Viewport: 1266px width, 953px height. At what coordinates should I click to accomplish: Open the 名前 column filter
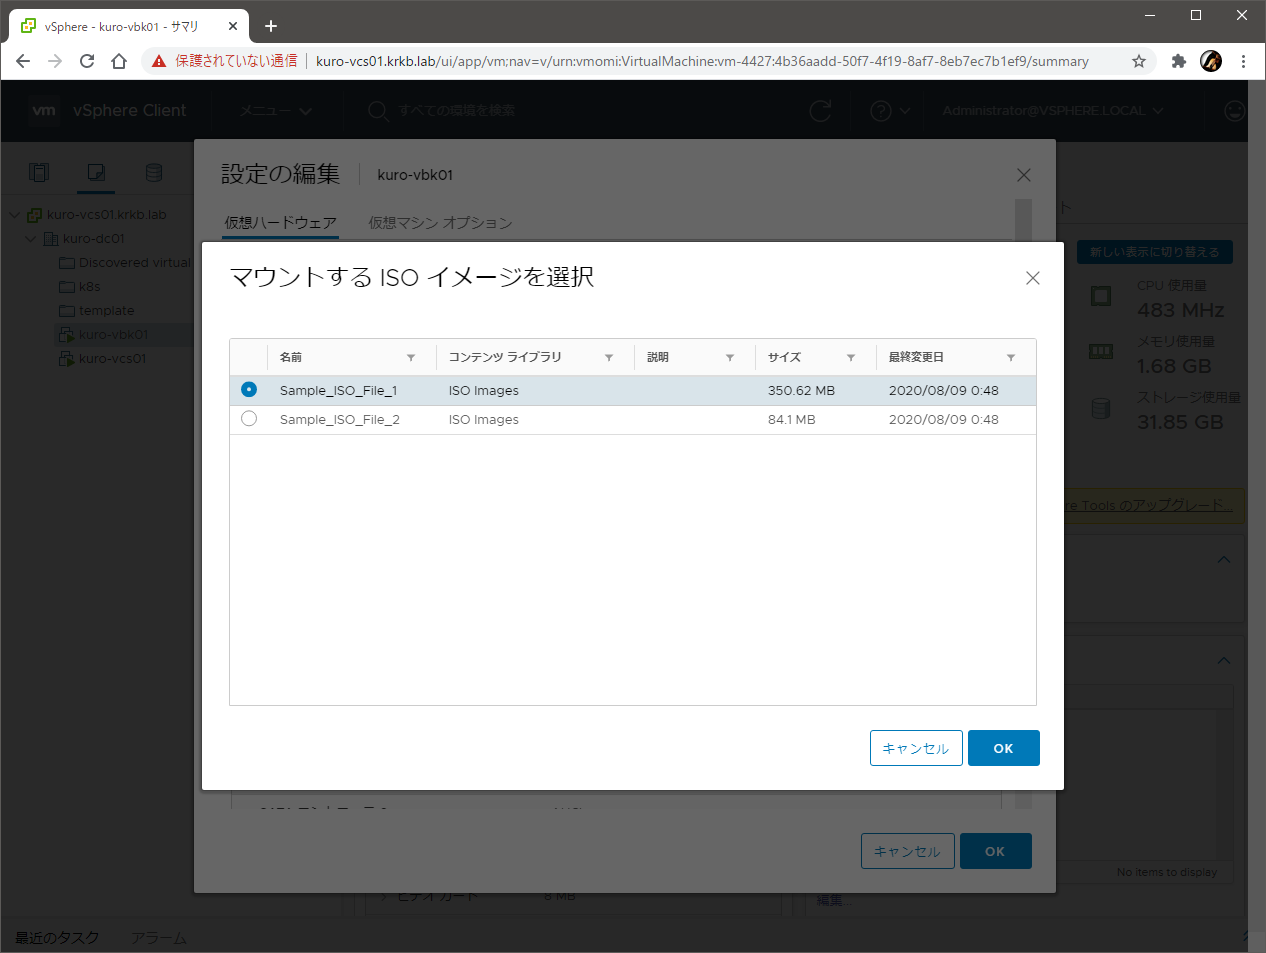tap(411, 358)
